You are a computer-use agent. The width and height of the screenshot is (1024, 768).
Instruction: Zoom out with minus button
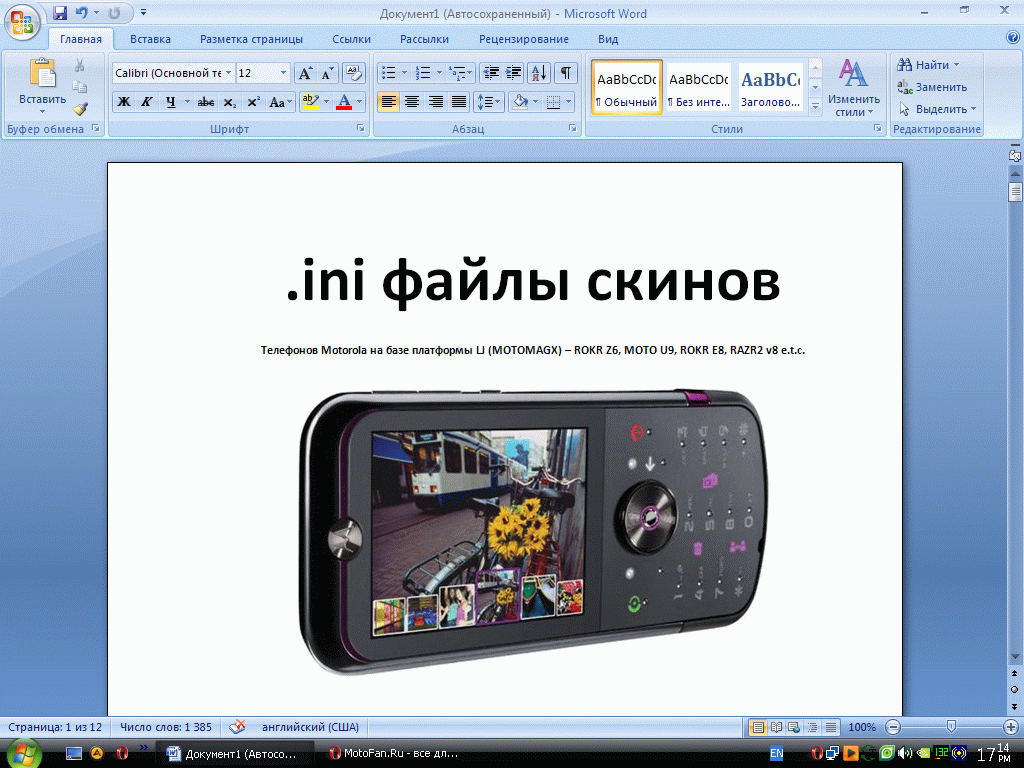click(893, 727)
